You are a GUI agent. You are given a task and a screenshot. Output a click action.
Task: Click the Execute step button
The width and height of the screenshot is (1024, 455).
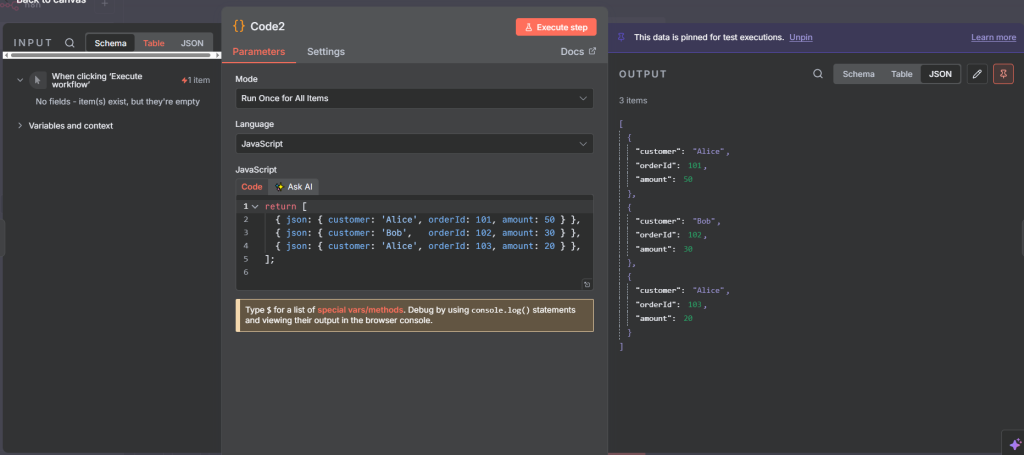(556, 27)
